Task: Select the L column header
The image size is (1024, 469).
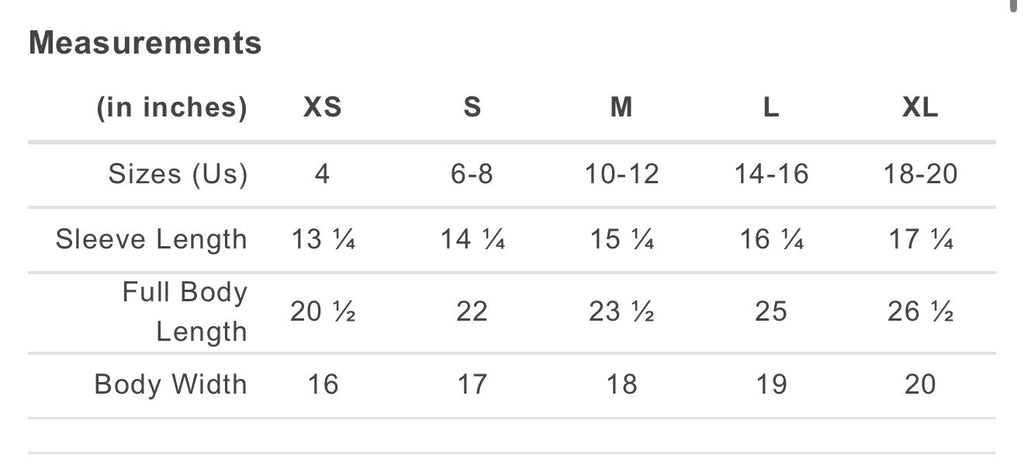Action: (x=771, y=108)
